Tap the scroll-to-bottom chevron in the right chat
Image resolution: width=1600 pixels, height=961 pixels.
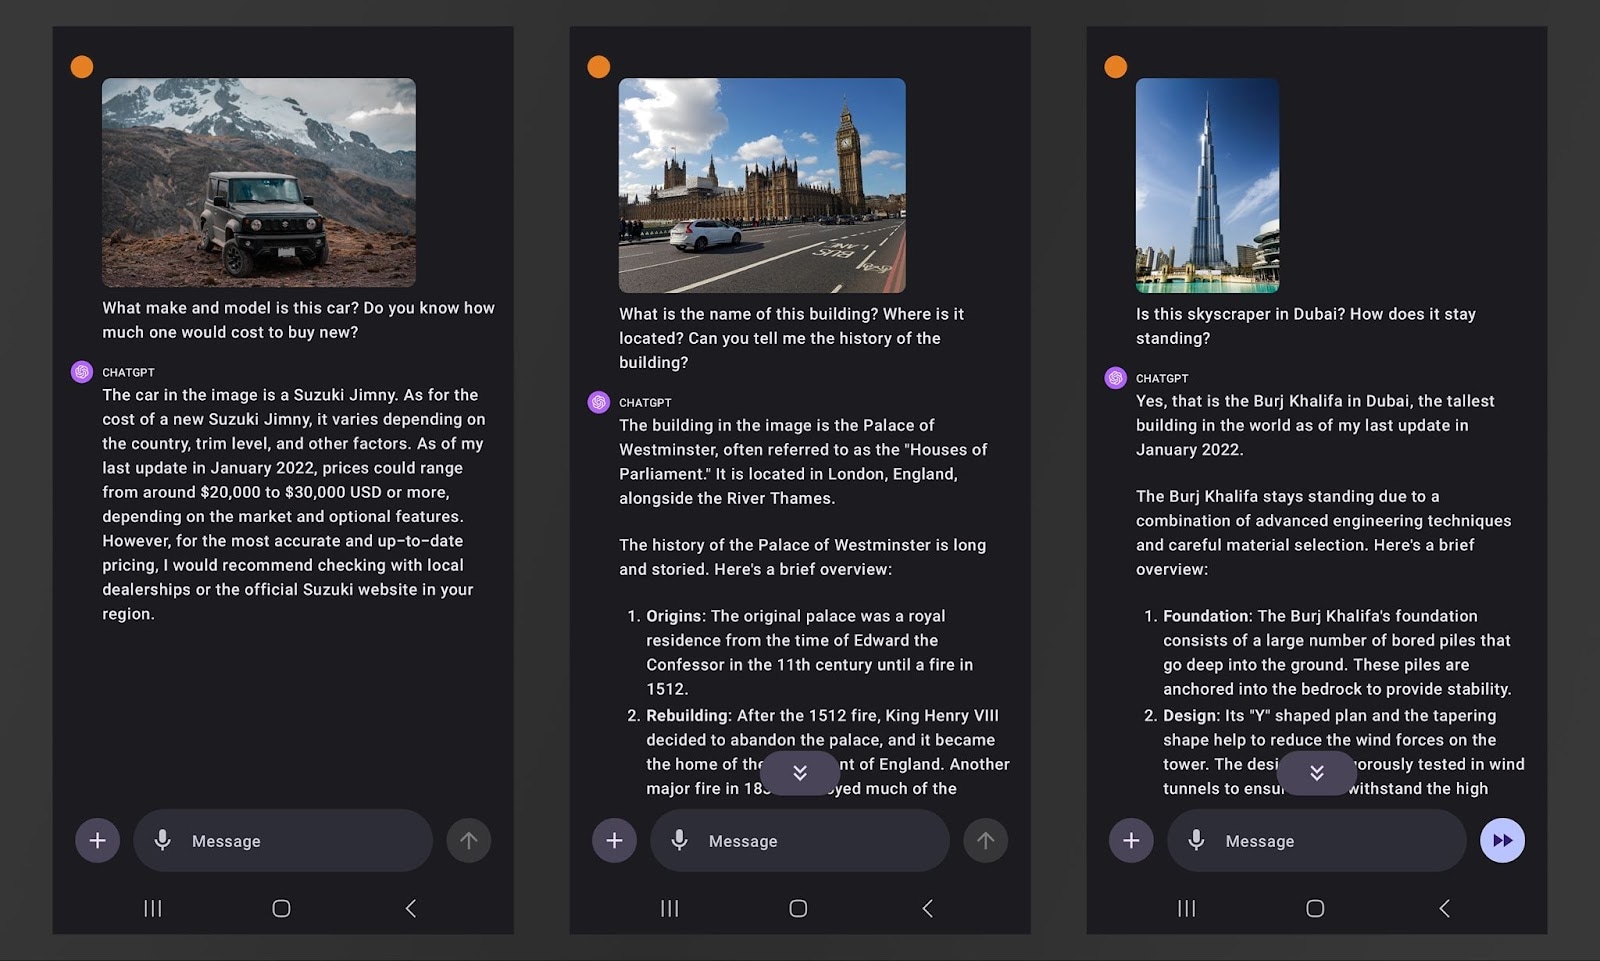coord(1317,772)
